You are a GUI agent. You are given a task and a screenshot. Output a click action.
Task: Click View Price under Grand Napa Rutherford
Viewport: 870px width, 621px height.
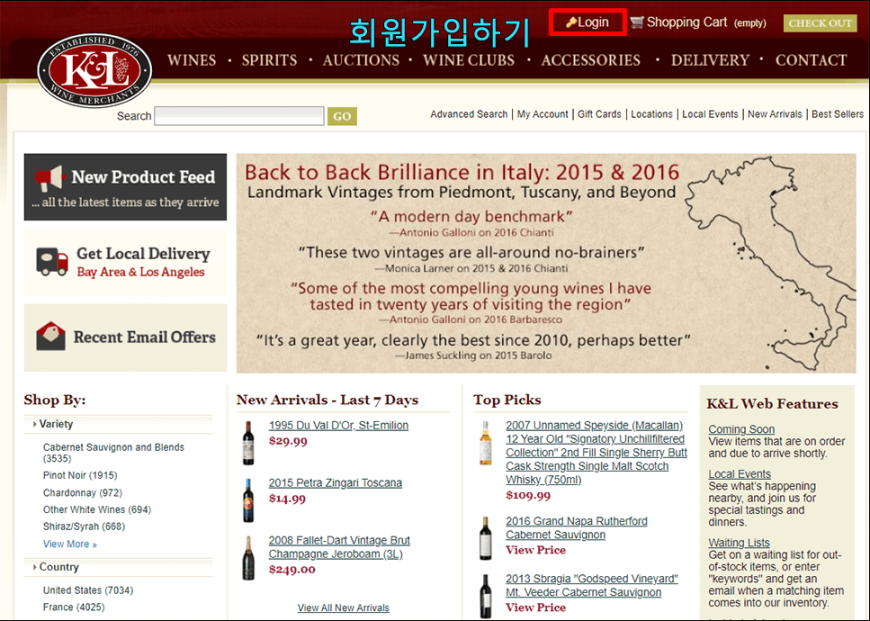(535, 550)
